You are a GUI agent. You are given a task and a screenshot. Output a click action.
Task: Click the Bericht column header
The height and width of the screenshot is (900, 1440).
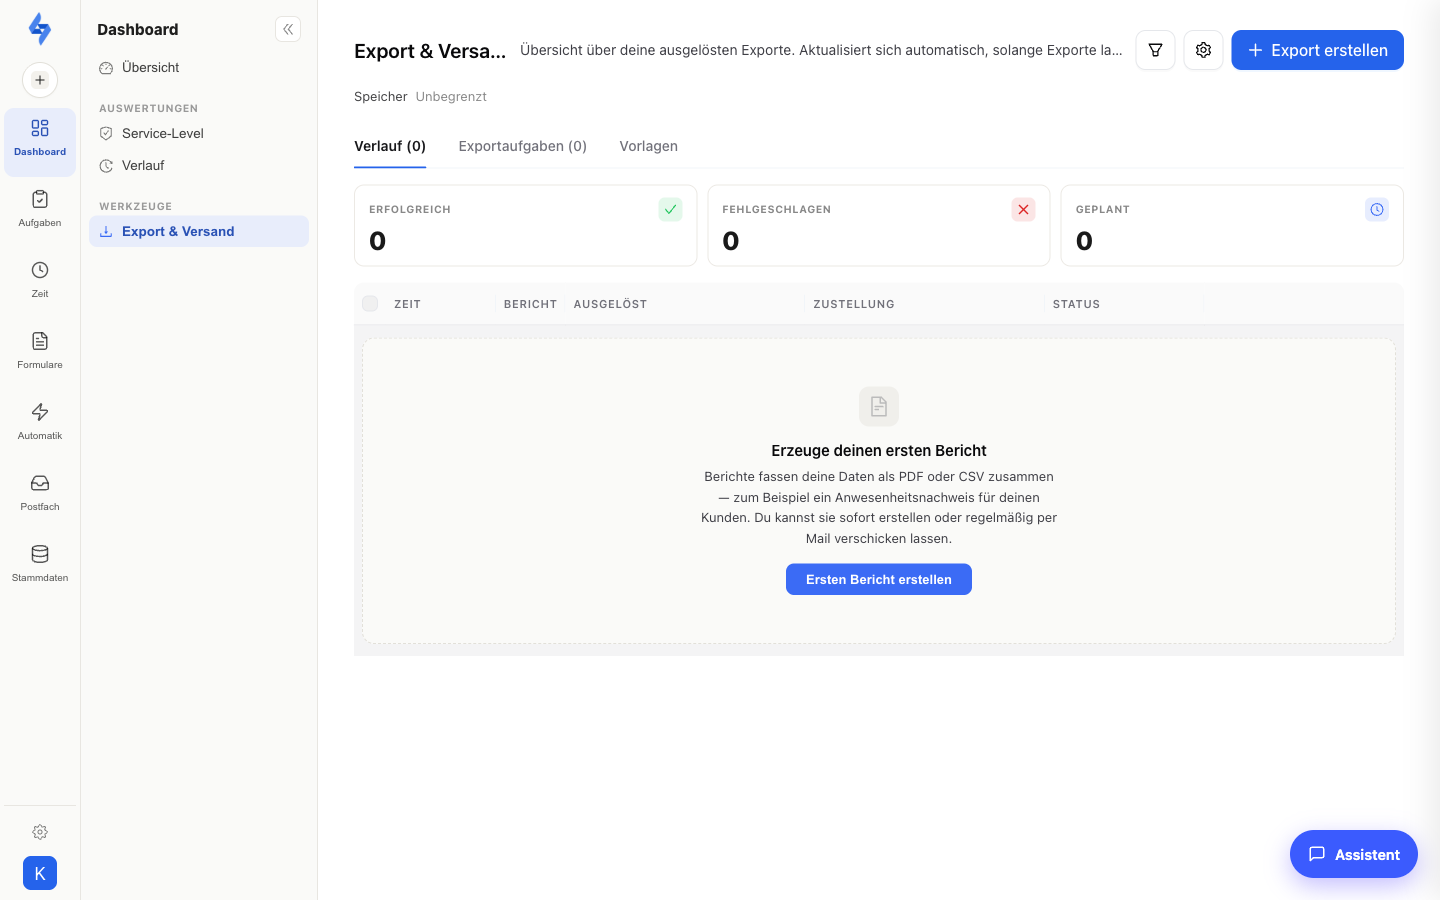click(x=530, y=304)
